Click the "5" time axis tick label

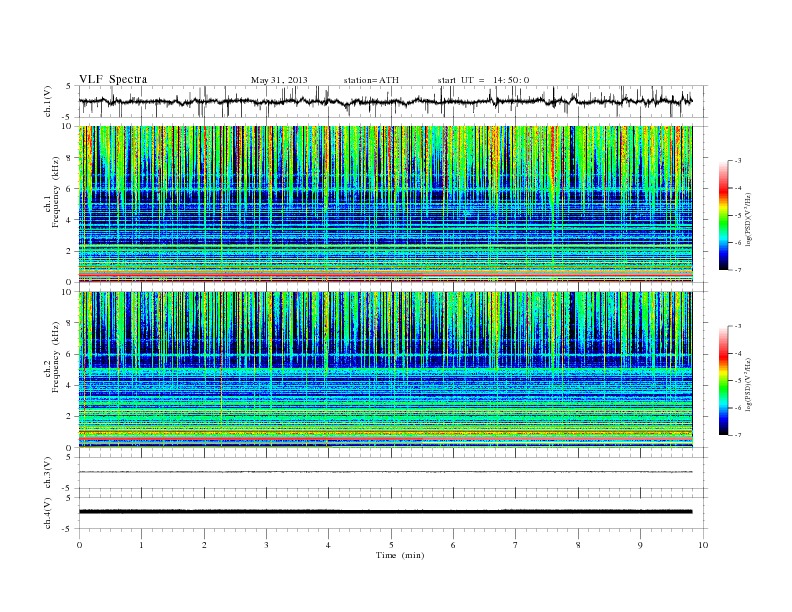(391, 545)
